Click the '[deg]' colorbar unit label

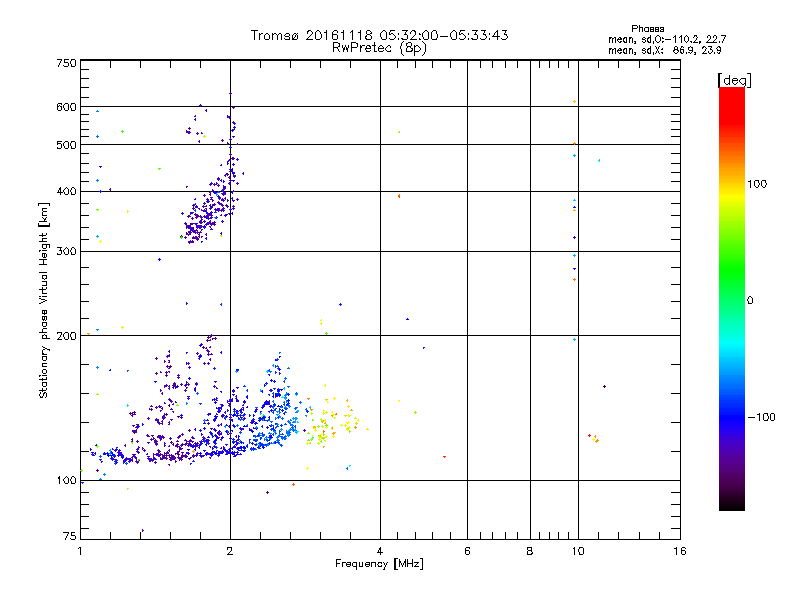tap(734, 80)
